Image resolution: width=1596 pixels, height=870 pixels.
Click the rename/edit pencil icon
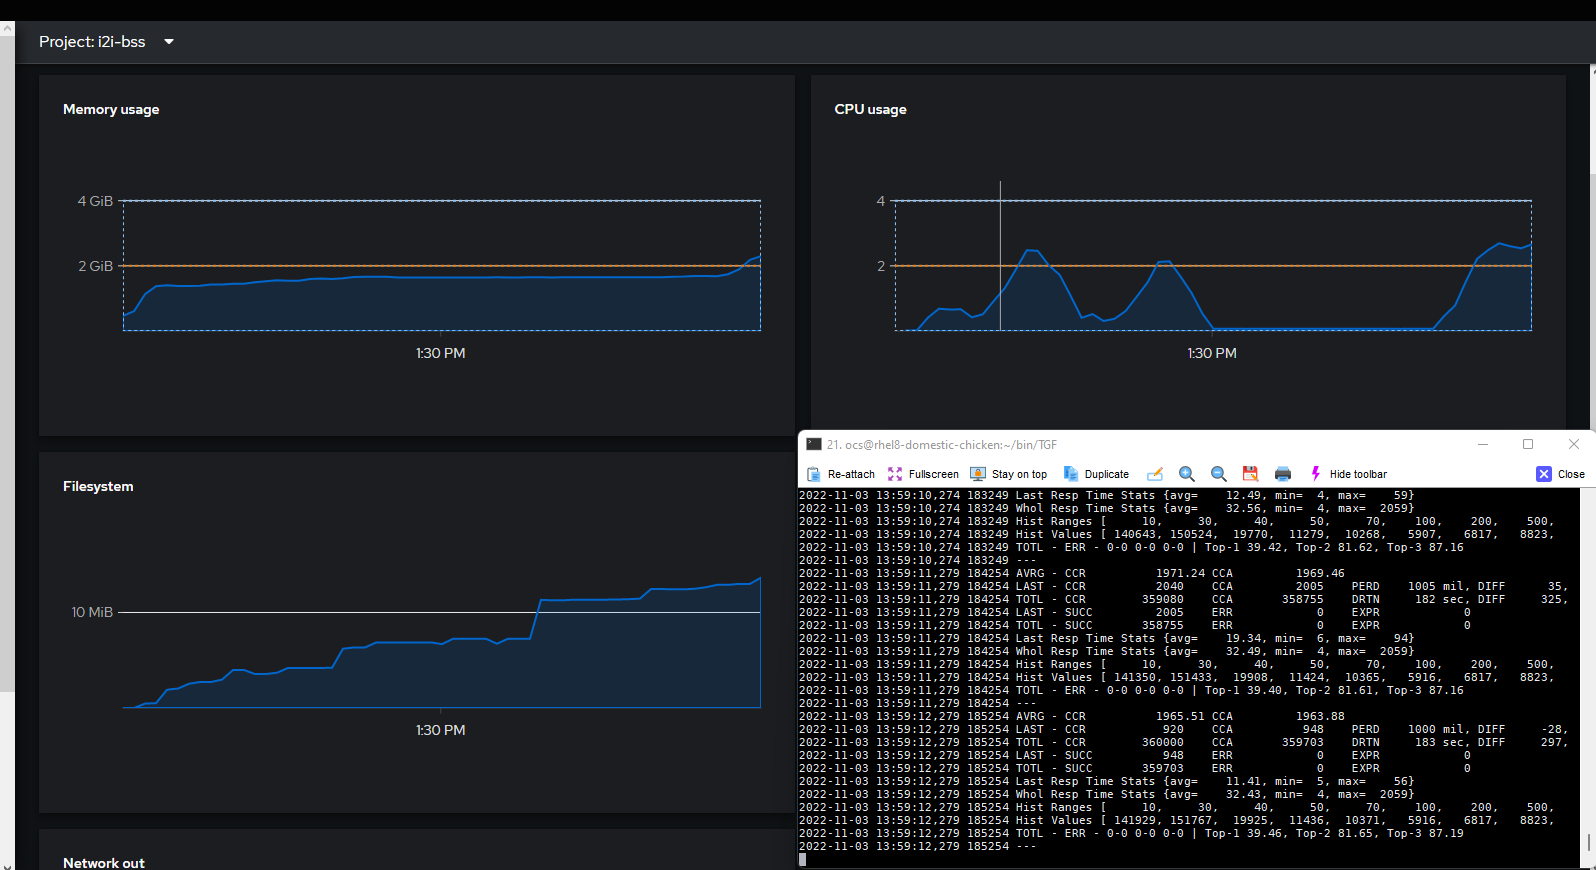(1155, 474)
